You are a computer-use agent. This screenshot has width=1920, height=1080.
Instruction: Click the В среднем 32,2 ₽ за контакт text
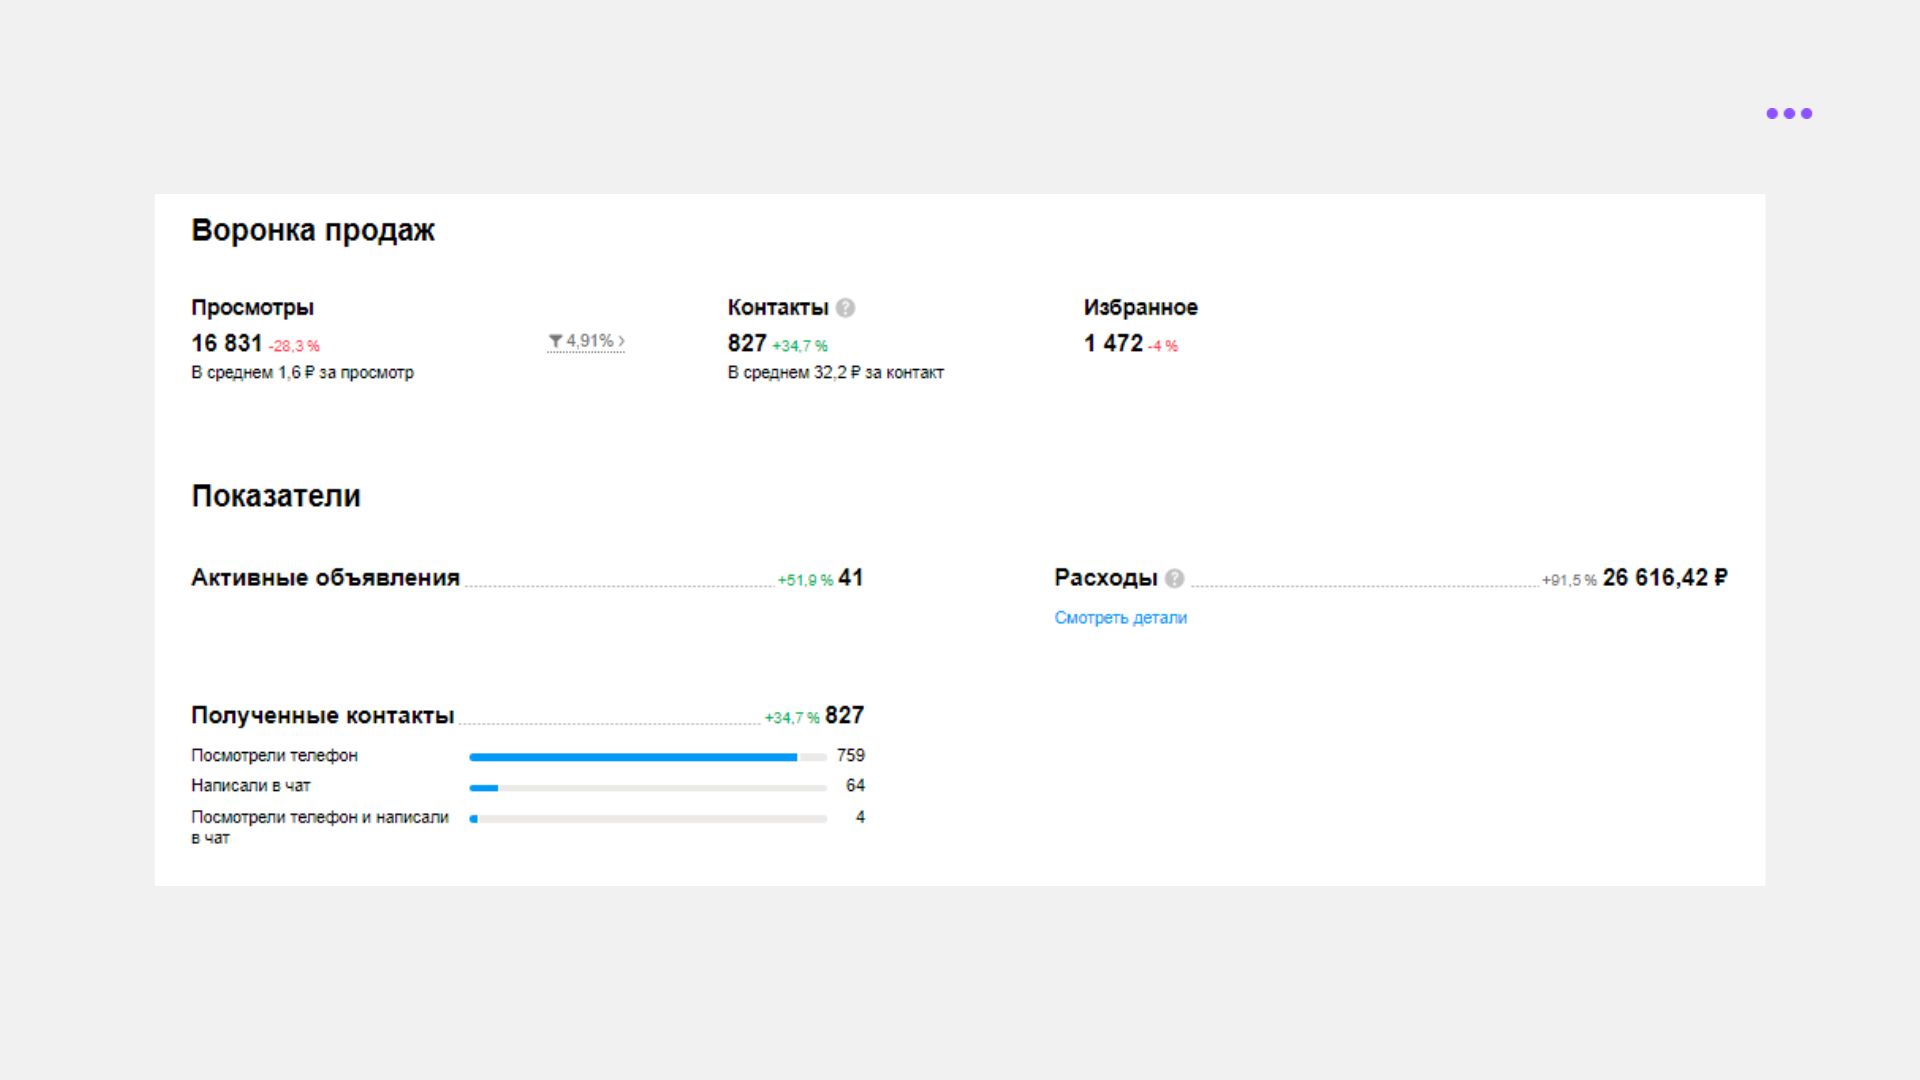(x=835, y=373)
